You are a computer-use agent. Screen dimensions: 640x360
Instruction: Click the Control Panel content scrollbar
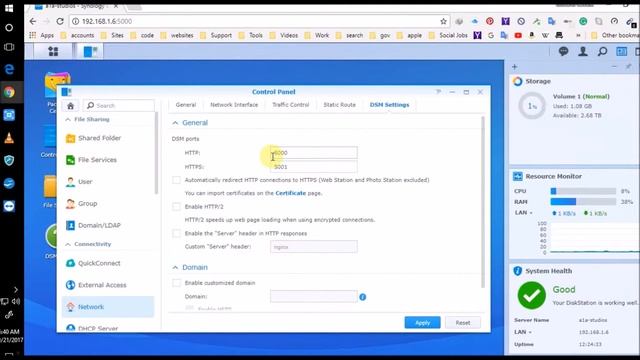tap(483, 202)
